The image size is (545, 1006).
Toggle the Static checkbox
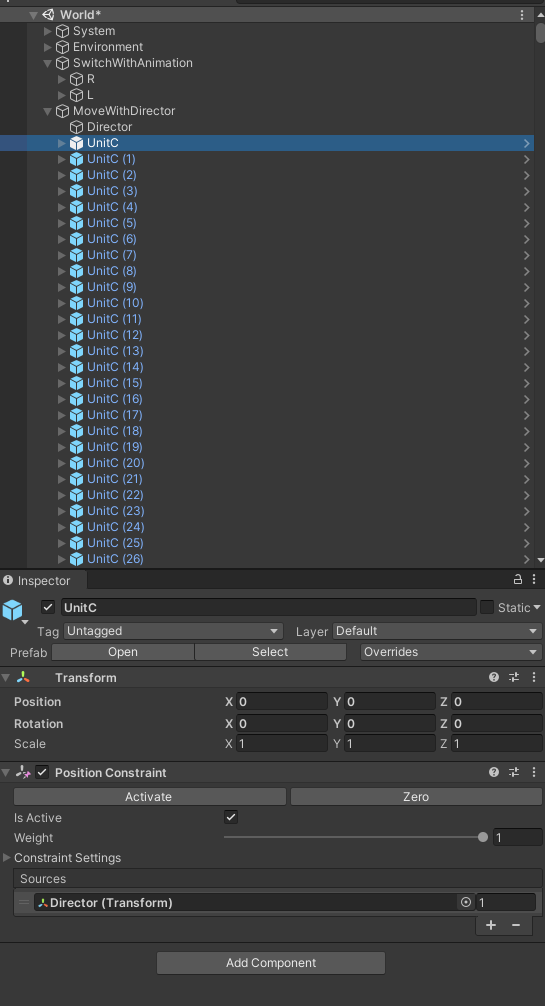[487, 607]
